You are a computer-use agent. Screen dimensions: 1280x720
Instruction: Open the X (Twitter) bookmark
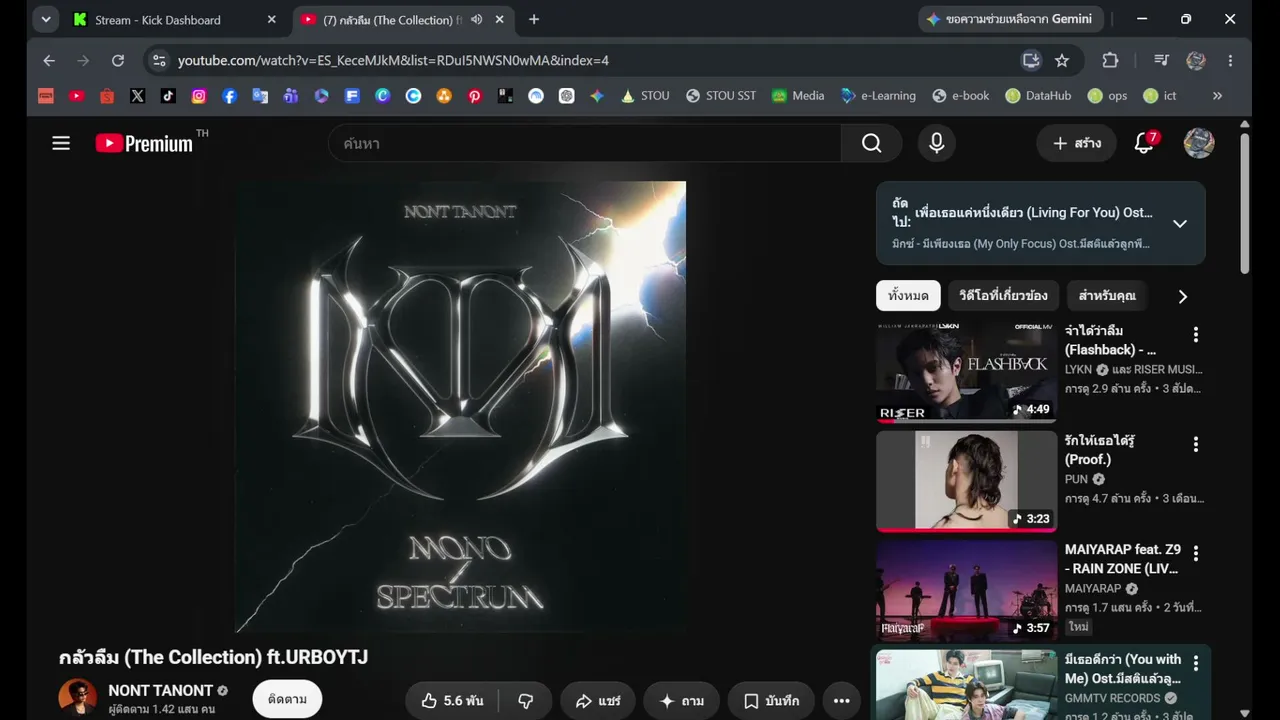coord(137,96)
